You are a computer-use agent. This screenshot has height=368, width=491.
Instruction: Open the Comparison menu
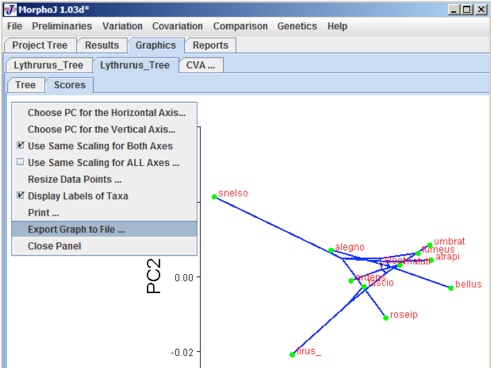240,26
